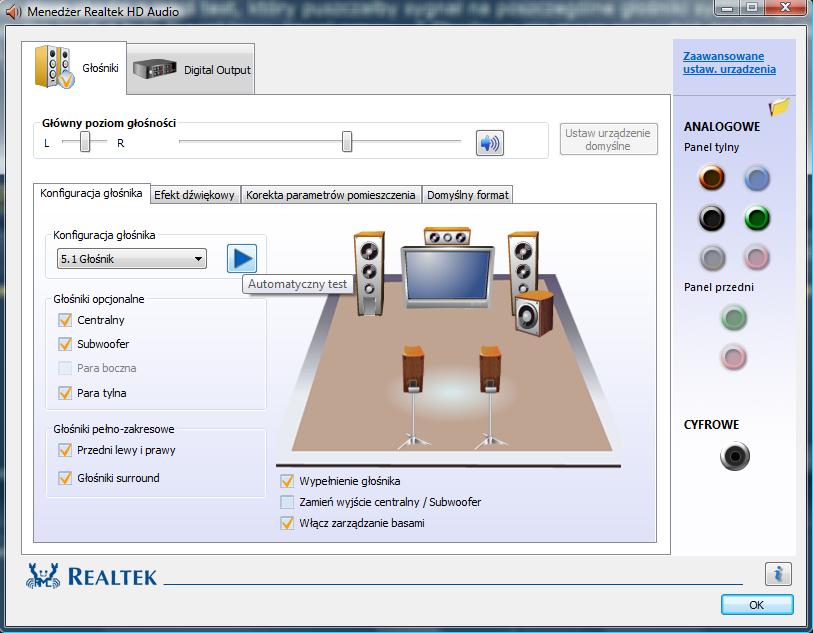The image size is (813, 633).
Task: Toggle the Głośniki surround checkbox
Action: click(65, 478)
